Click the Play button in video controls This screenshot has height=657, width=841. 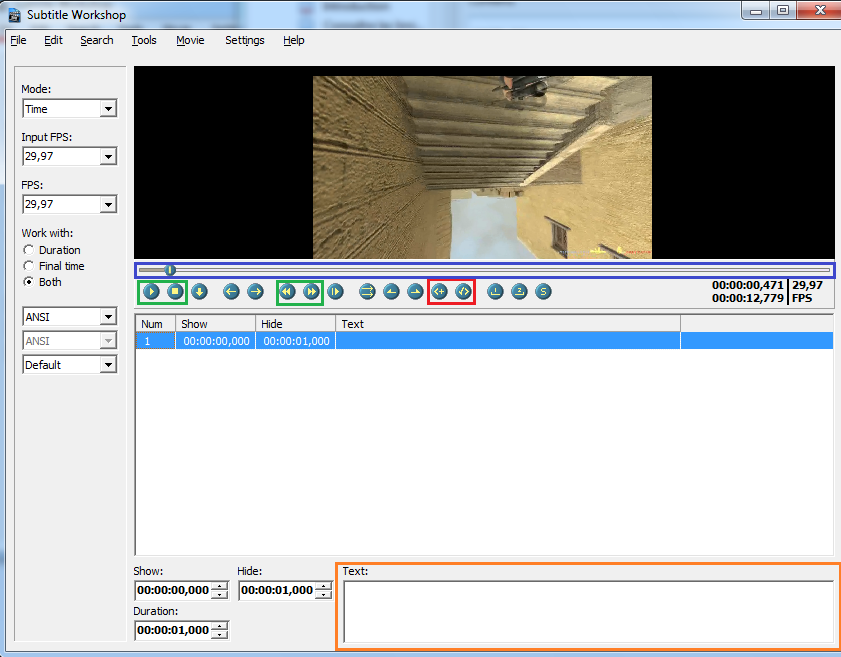(x=151, y=292)
